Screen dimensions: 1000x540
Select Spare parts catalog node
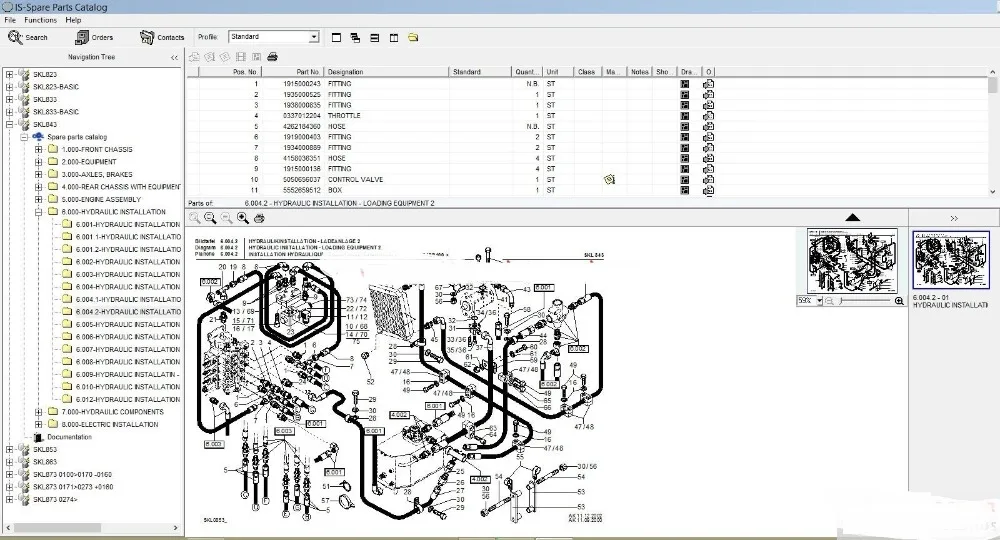pyautogui.click(x=77, y=137)
